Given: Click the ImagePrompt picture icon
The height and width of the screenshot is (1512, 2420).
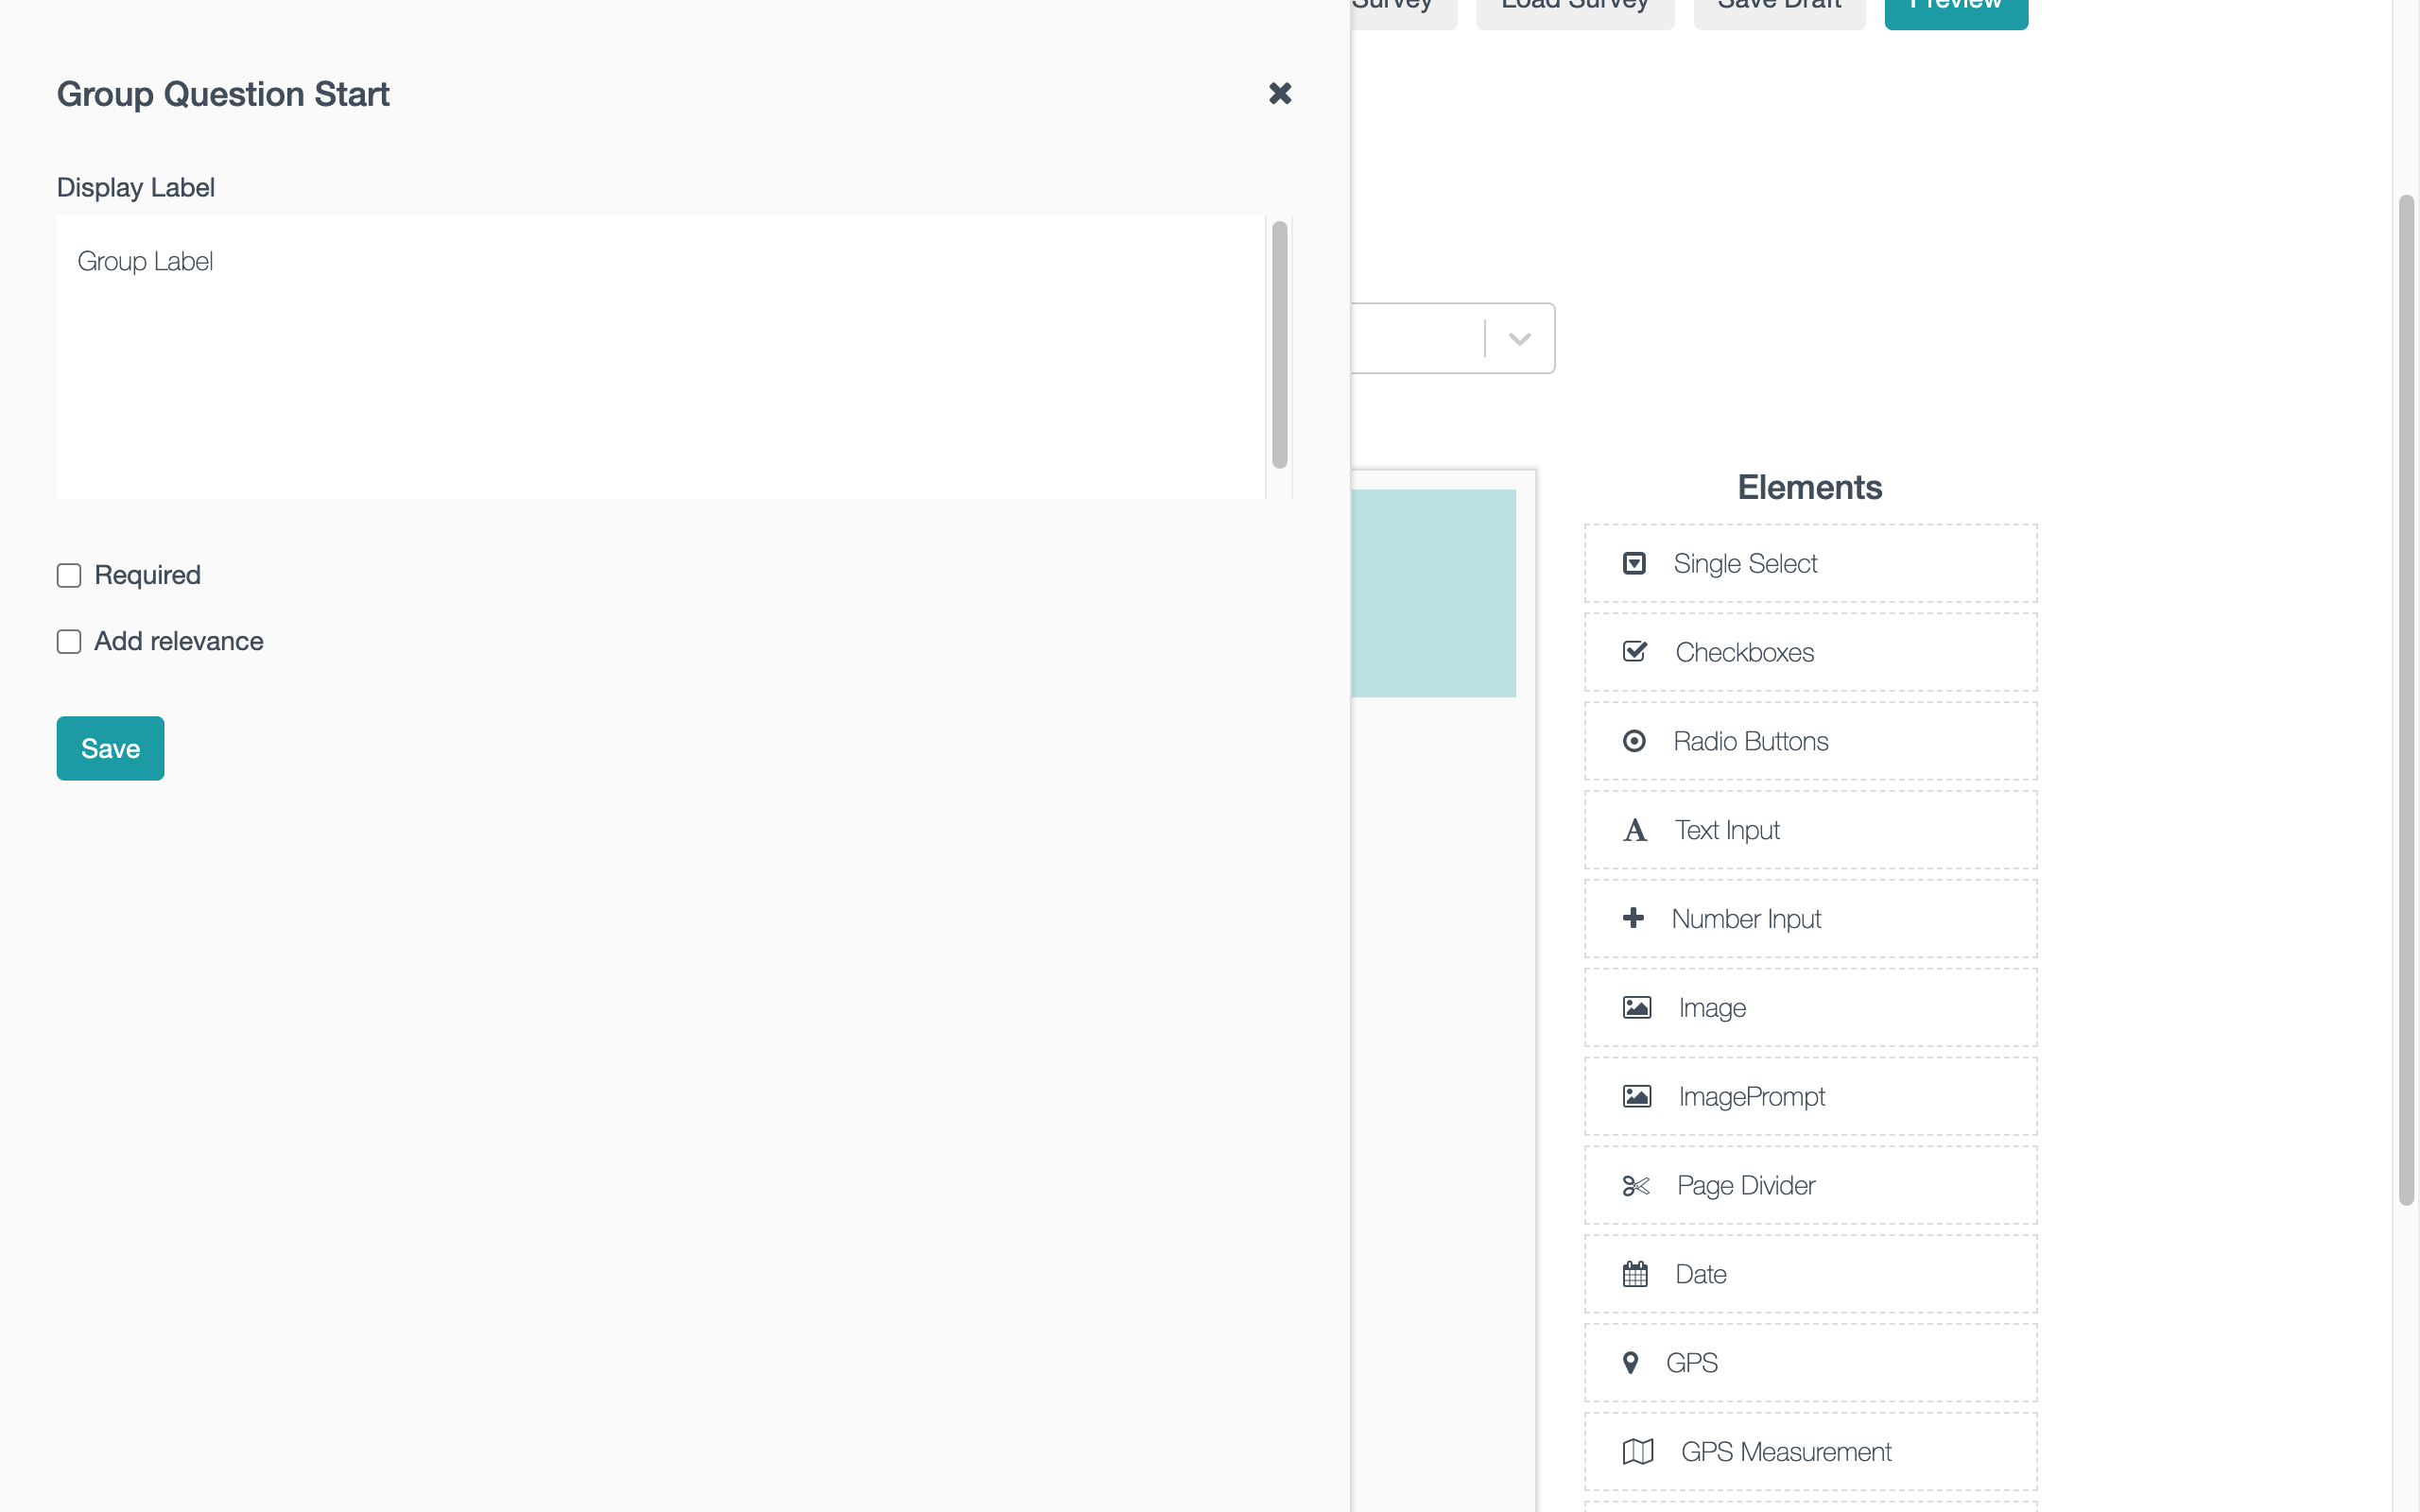Looking at the screenshot, I should tap(1636, 1097).
